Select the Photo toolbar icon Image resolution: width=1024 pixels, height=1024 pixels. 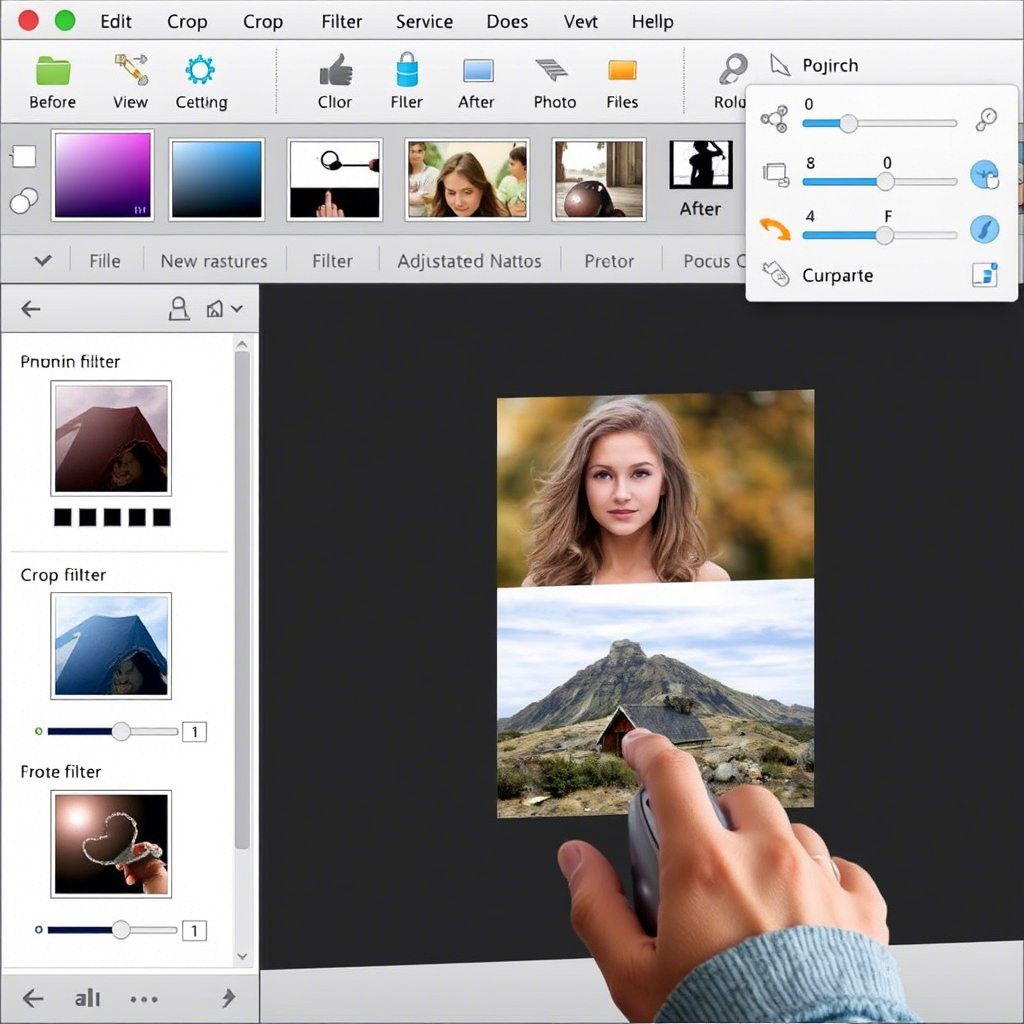[552, 70]
